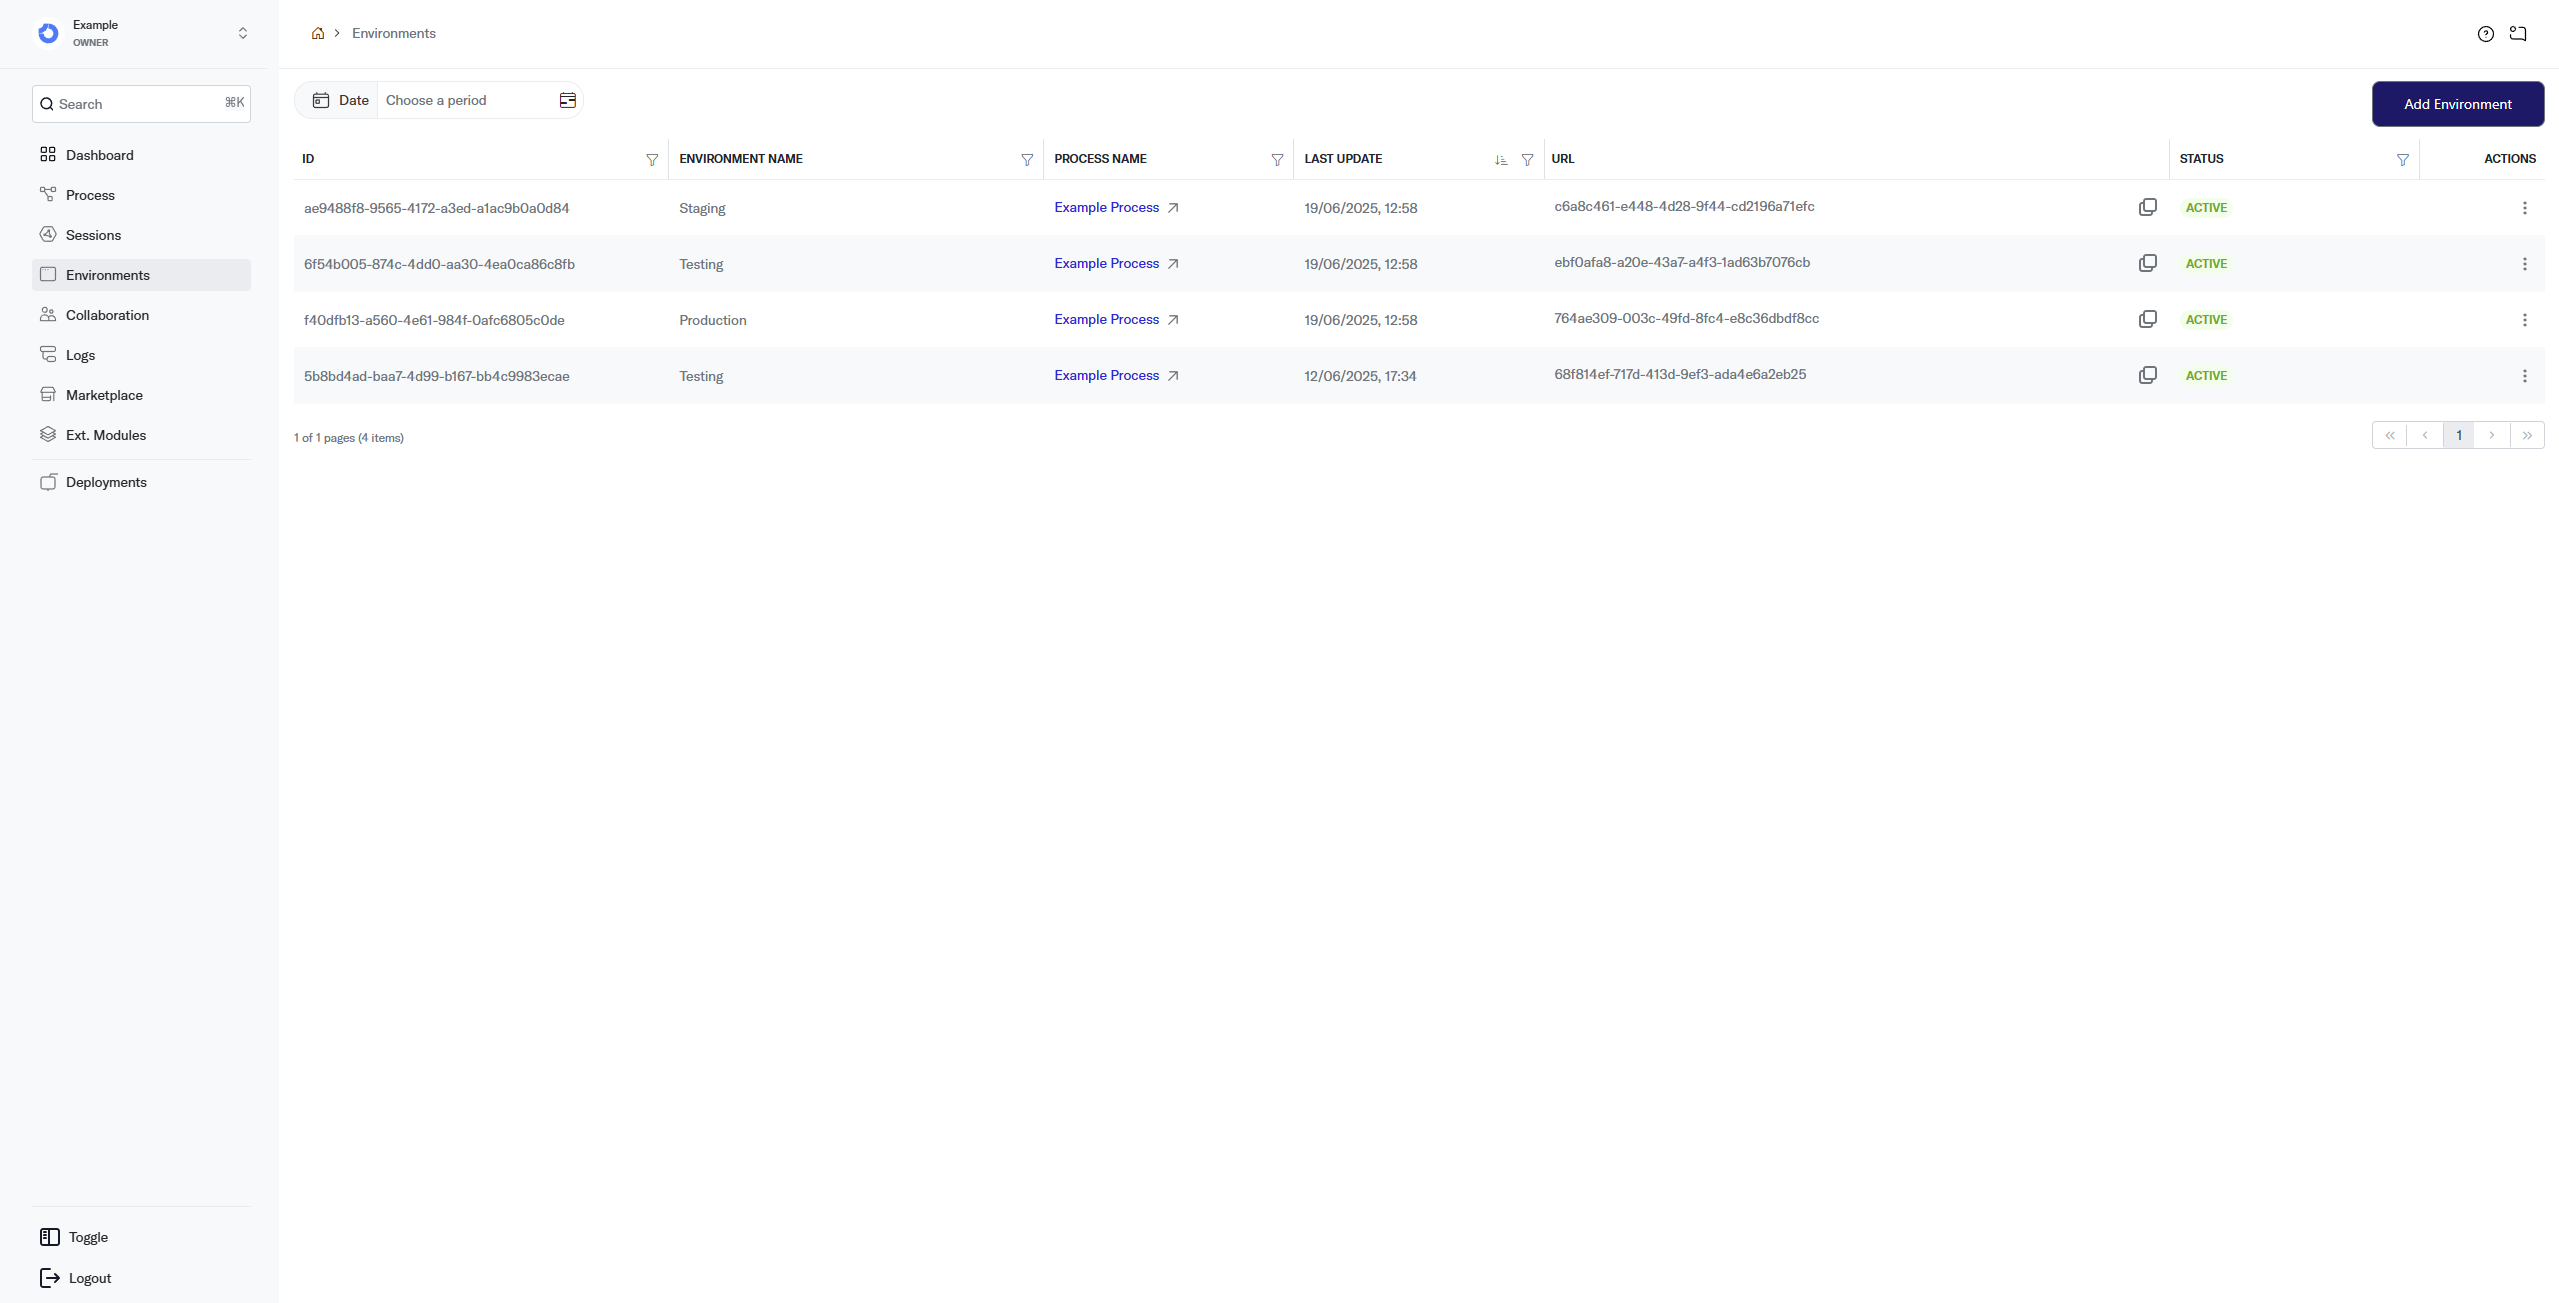This screenshot has height=1303, width=2559.
Task: Click the Date calendar icon
Action: pos(321,100)
